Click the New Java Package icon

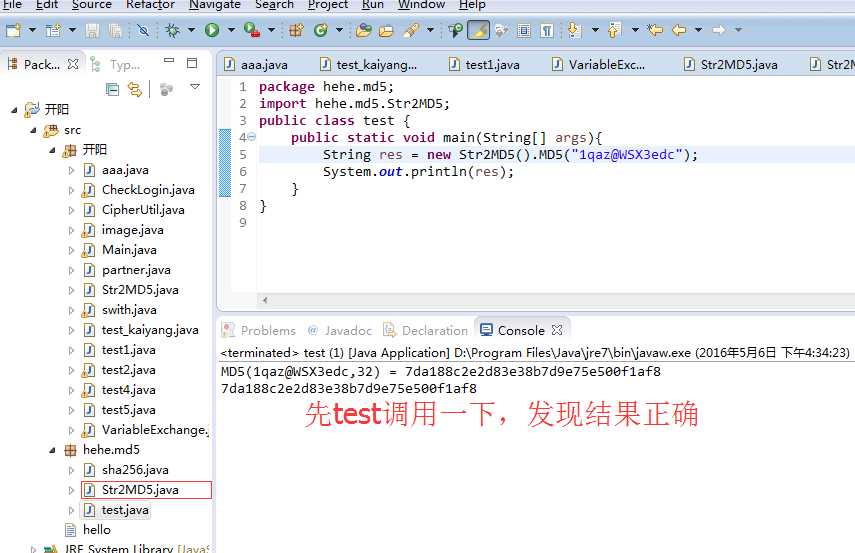point(296,30)
